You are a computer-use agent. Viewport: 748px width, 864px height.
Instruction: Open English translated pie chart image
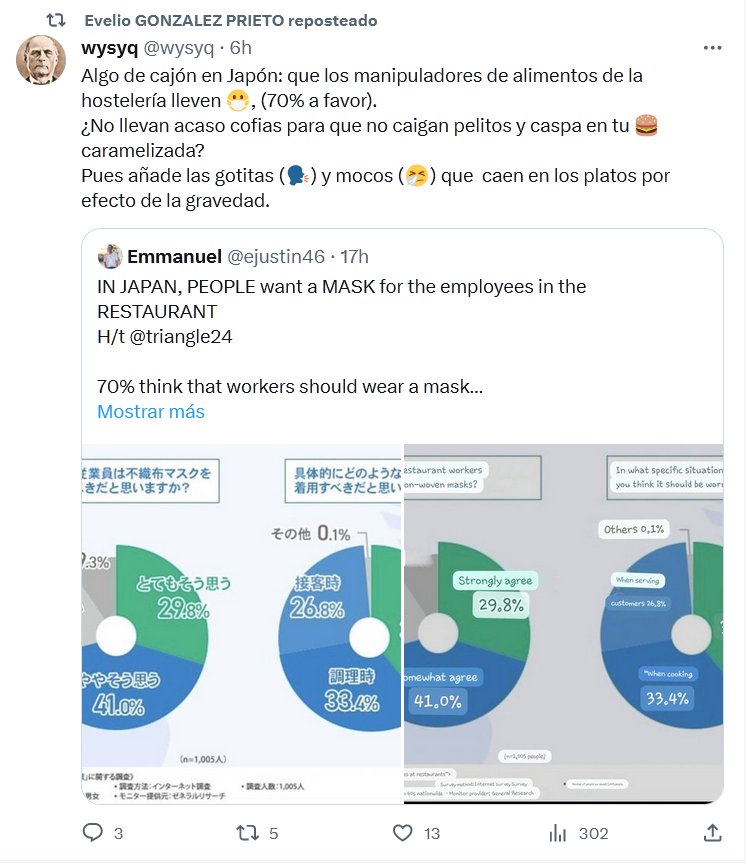tap(563, 622)
